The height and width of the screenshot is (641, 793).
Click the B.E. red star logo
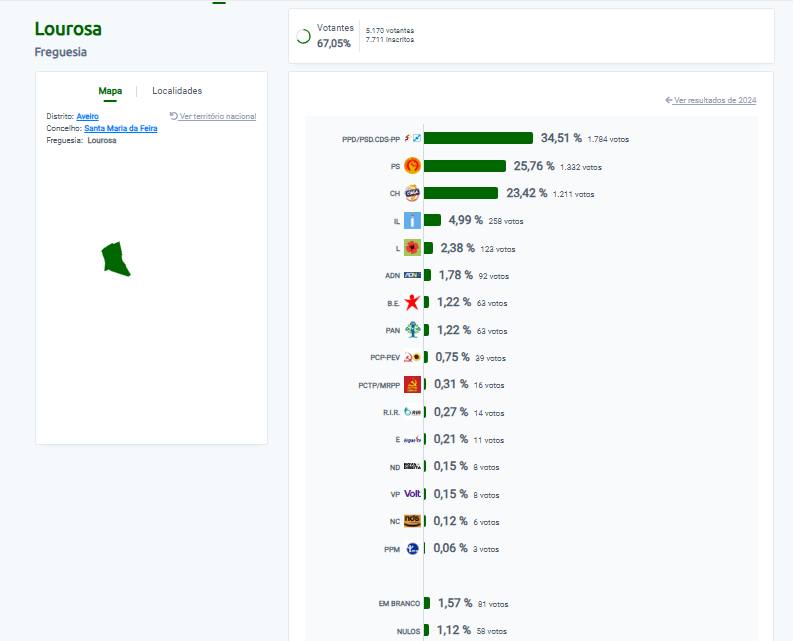[412, 303]
